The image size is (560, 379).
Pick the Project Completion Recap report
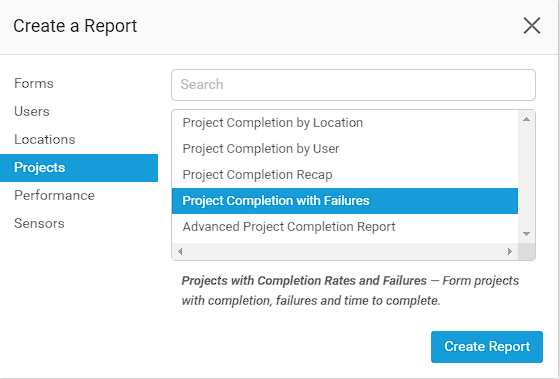[x=345, y=175]
